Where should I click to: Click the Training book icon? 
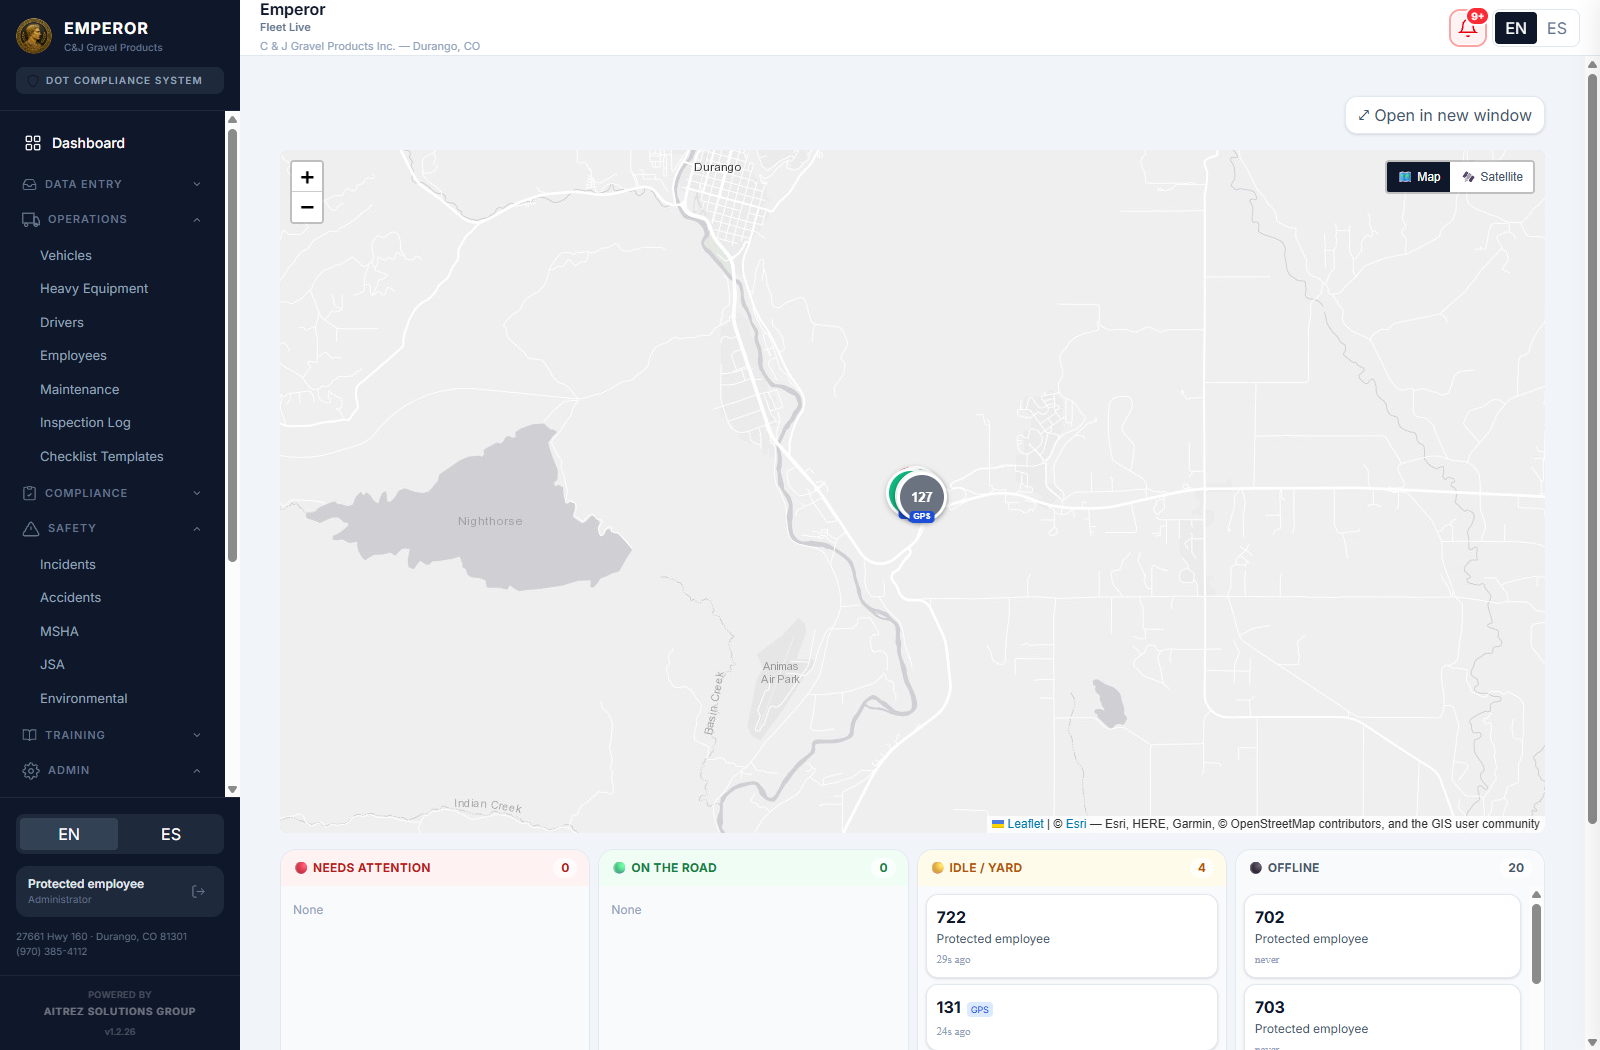[30, 735]
